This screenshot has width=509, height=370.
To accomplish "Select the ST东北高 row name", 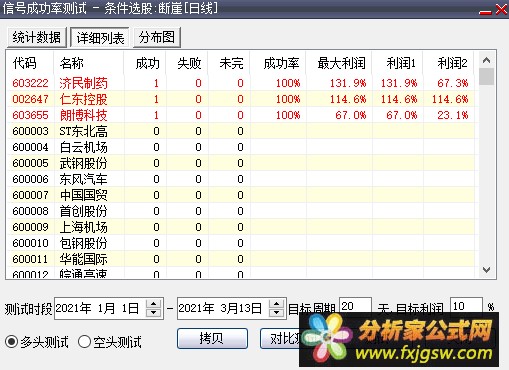I will pyautogui.click(x=83, y=131).
